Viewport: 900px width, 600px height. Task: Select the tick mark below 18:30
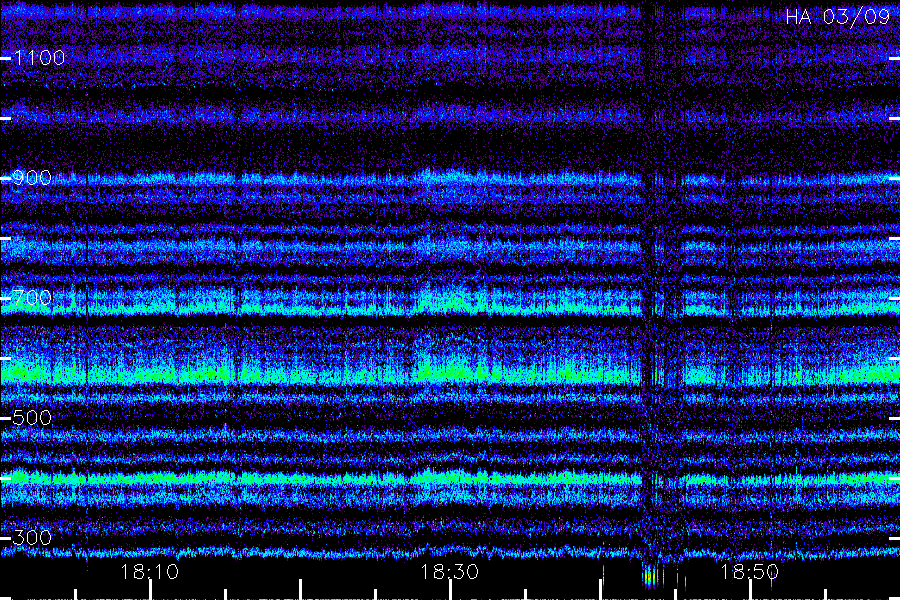[x=450, y=590]
